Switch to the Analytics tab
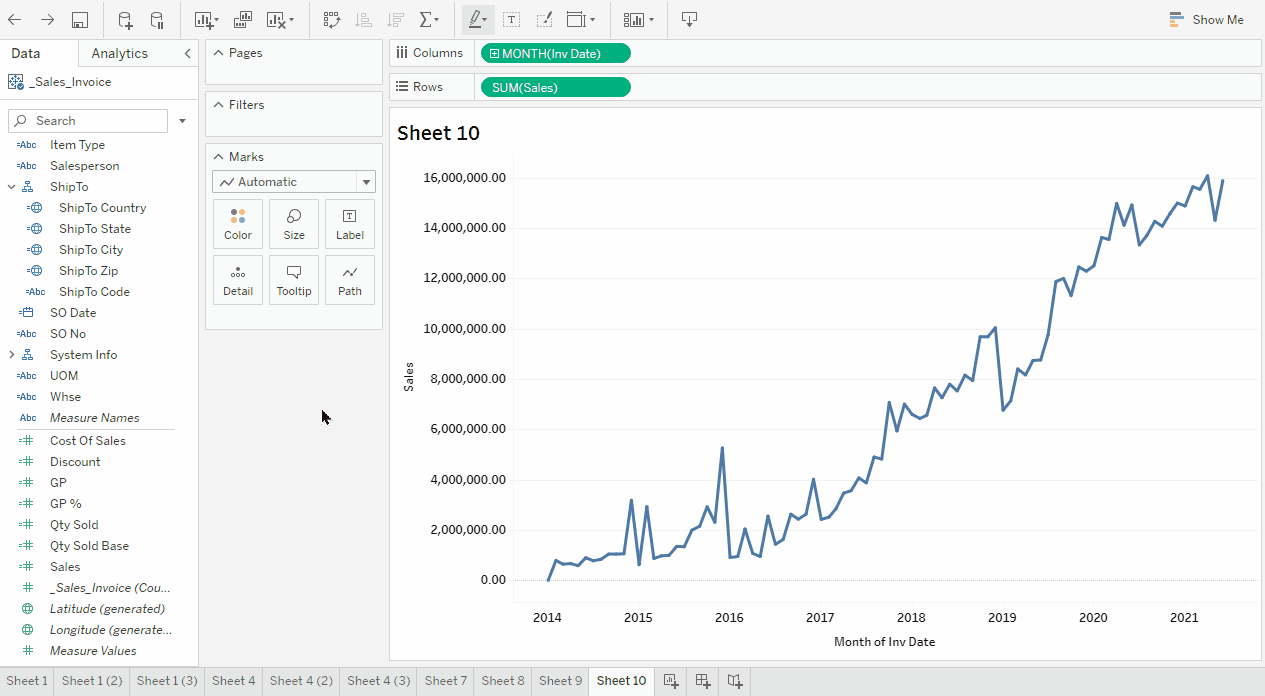Image resolution: width=1265 pixels, height=696 pixels. click(x=119, y=54)
